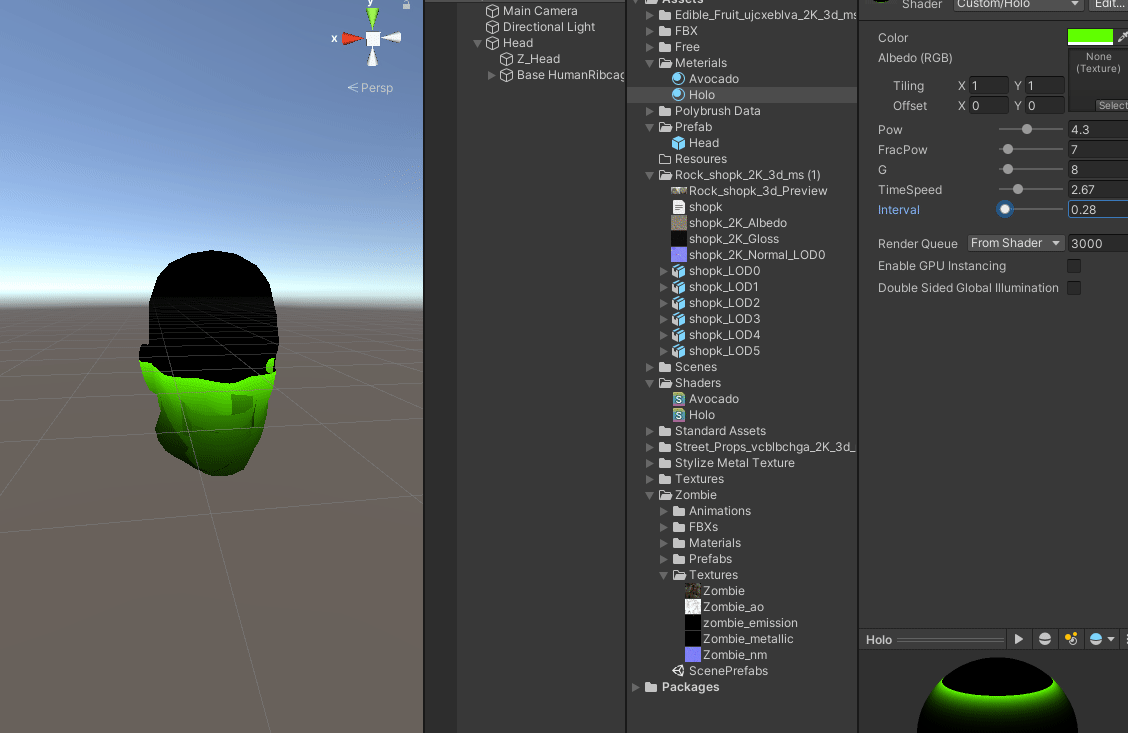
Task: Select the Scenes folder
Action: [741, 367]
